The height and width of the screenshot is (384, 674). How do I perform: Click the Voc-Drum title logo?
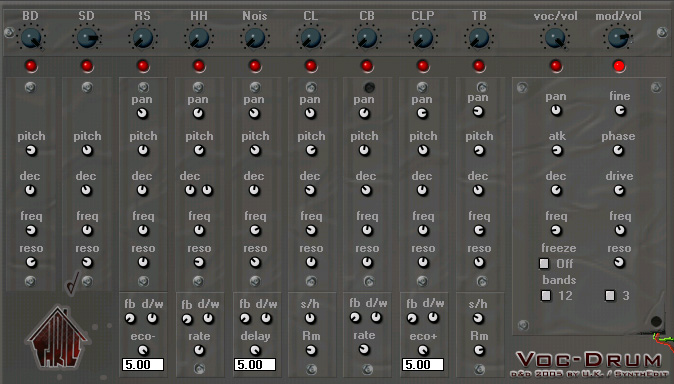pyautogui.click(x=589, y=359)
